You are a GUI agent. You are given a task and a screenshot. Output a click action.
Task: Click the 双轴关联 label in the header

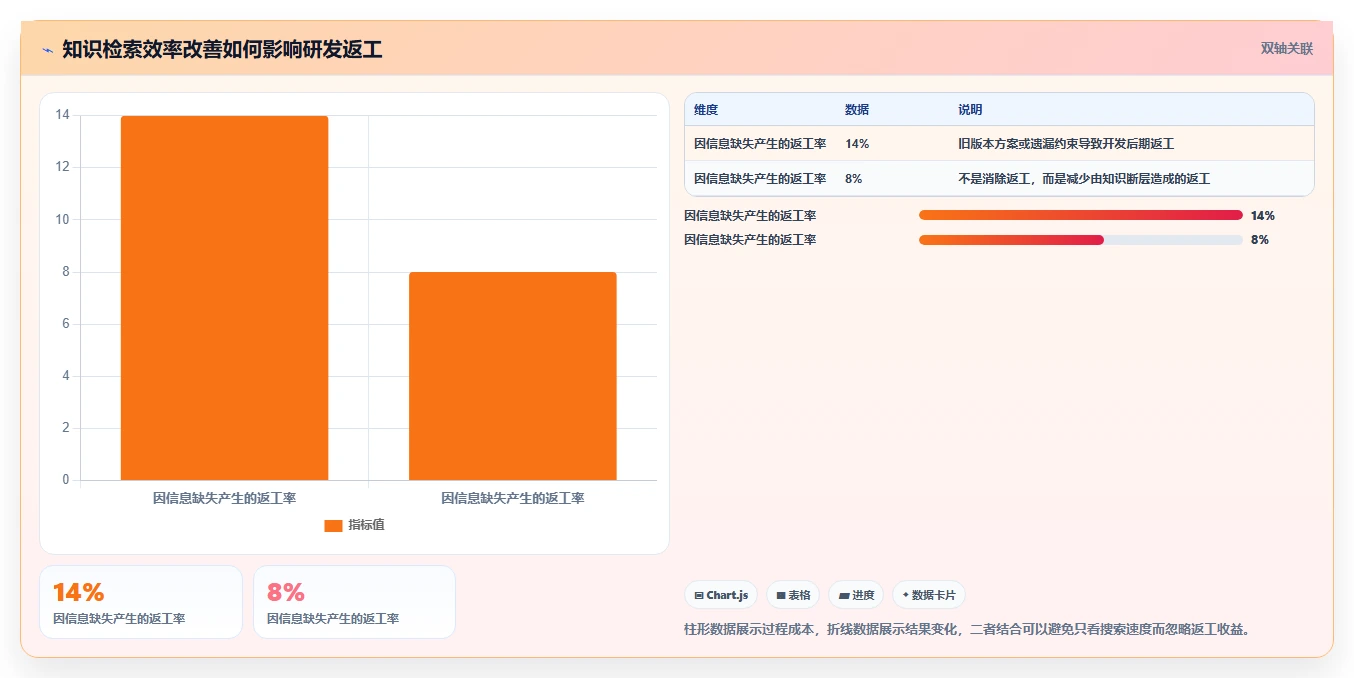tap(1287, 48)
